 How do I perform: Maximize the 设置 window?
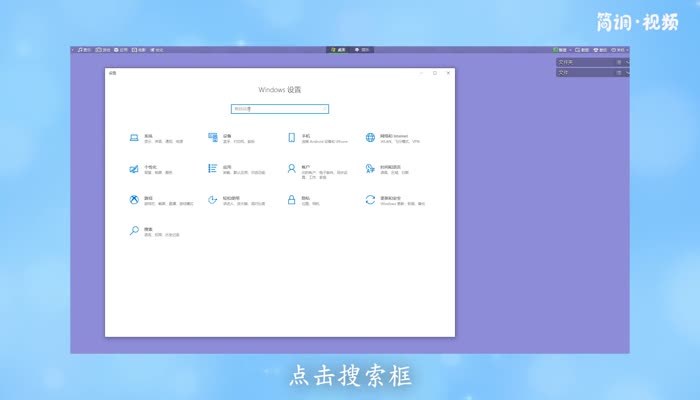click(435, 72)
